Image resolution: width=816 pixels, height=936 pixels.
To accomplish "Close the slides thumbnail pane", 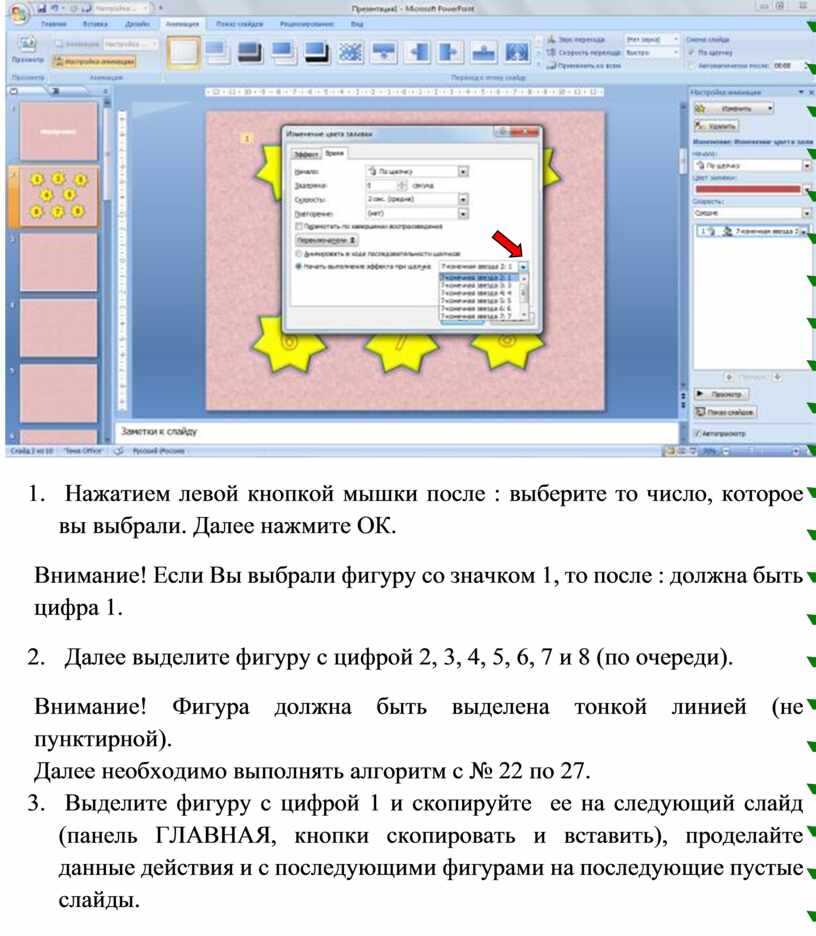I will (105, 91).
